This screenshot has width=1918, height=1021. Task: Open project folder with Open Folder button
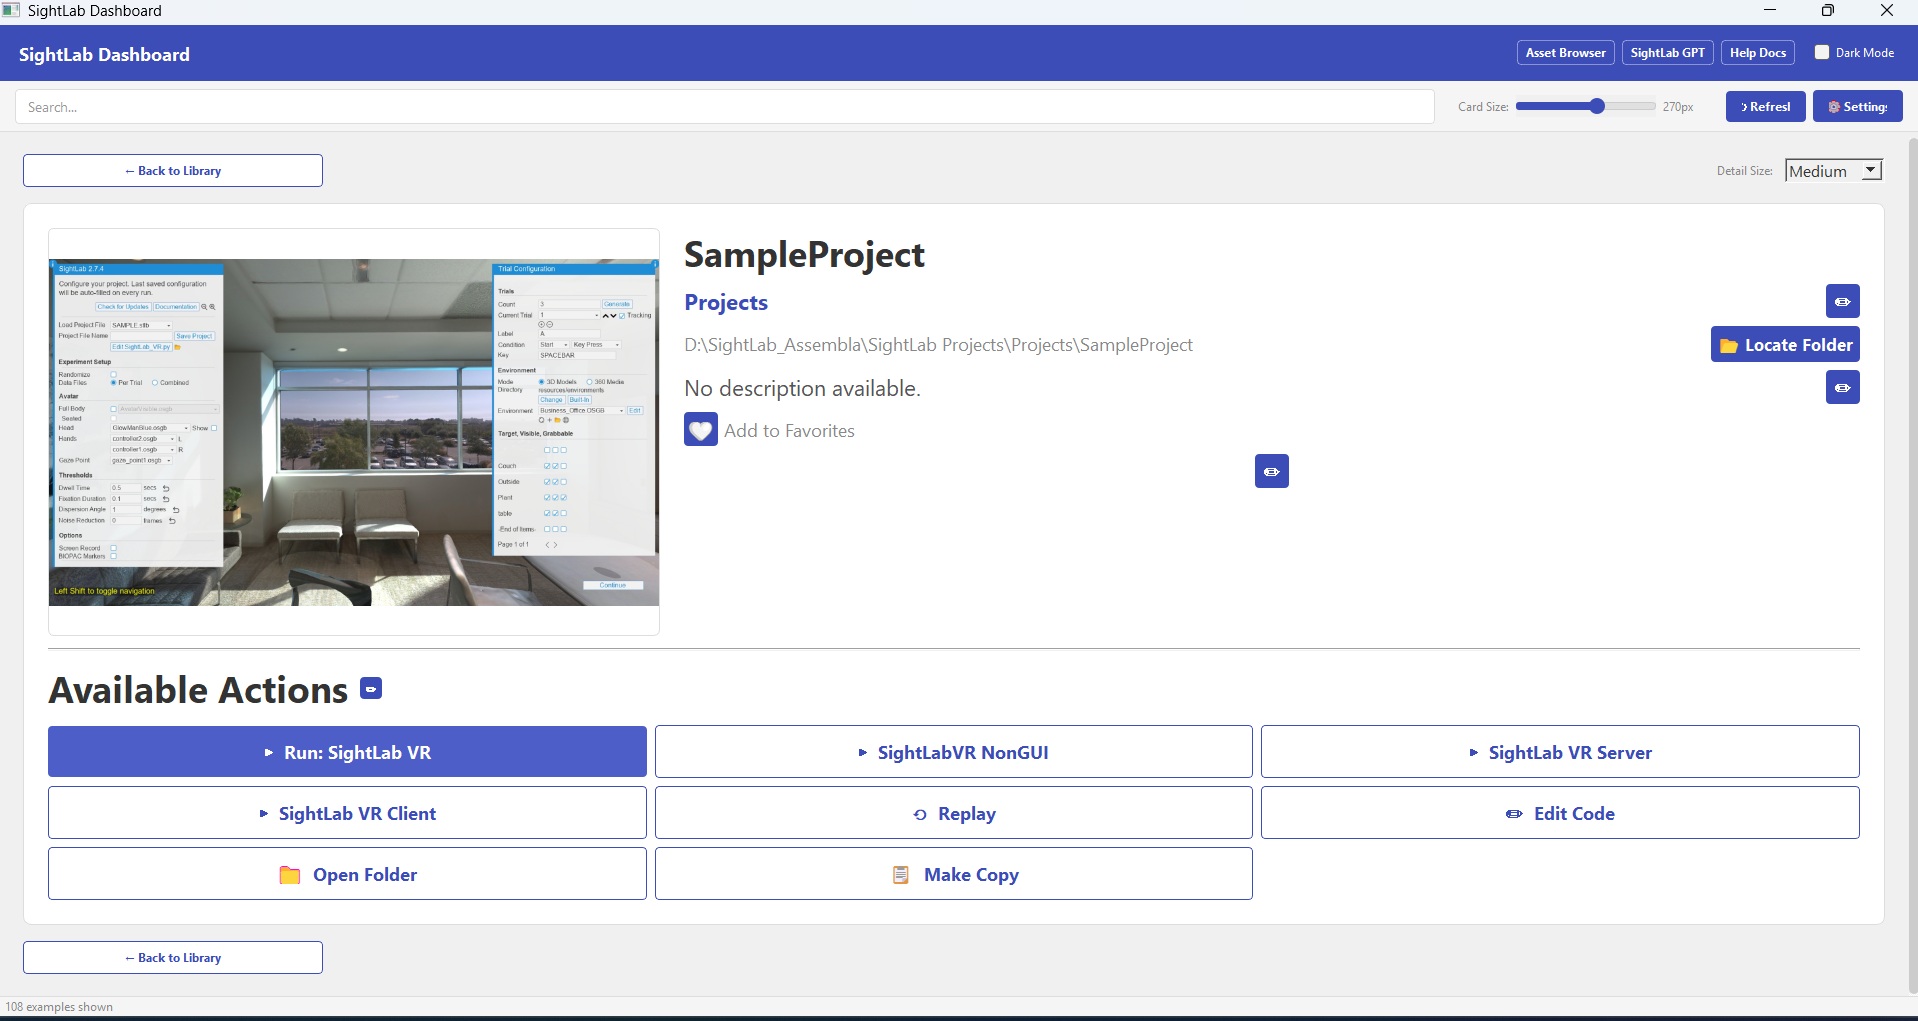[347, 874]
